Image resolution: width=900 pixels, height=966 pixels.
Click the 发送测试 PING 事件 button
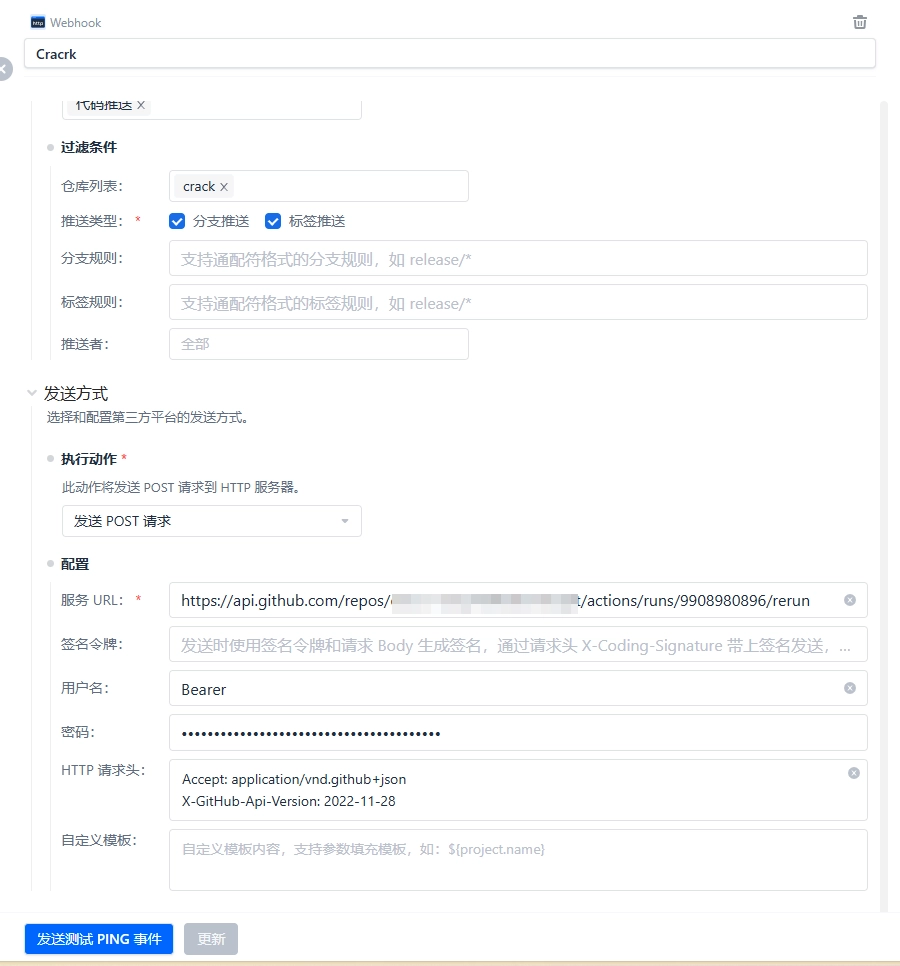(98, 938)
